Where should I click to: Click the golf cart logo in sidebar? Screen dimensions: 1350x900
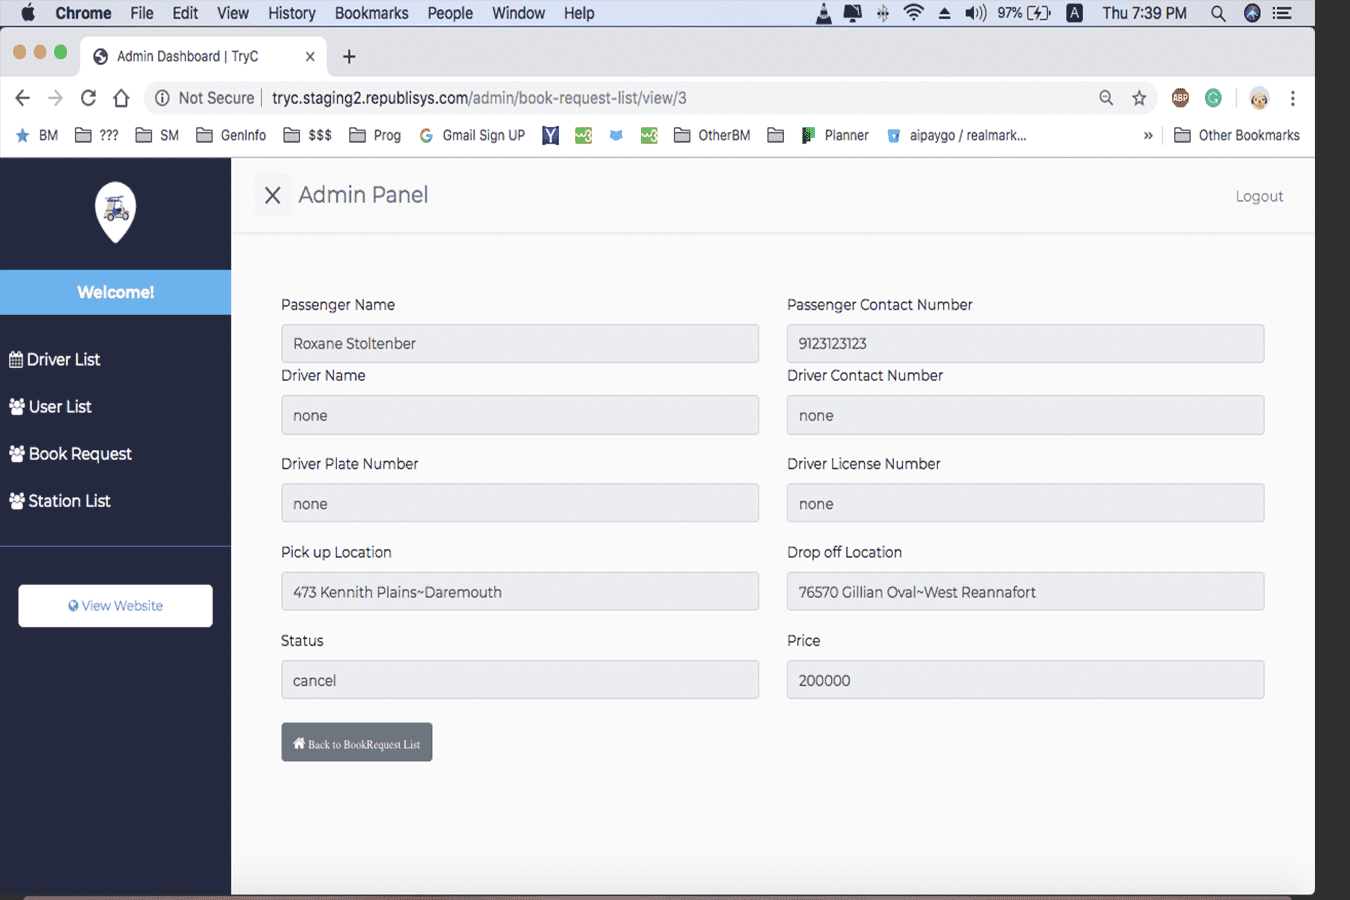click(115, 211)
